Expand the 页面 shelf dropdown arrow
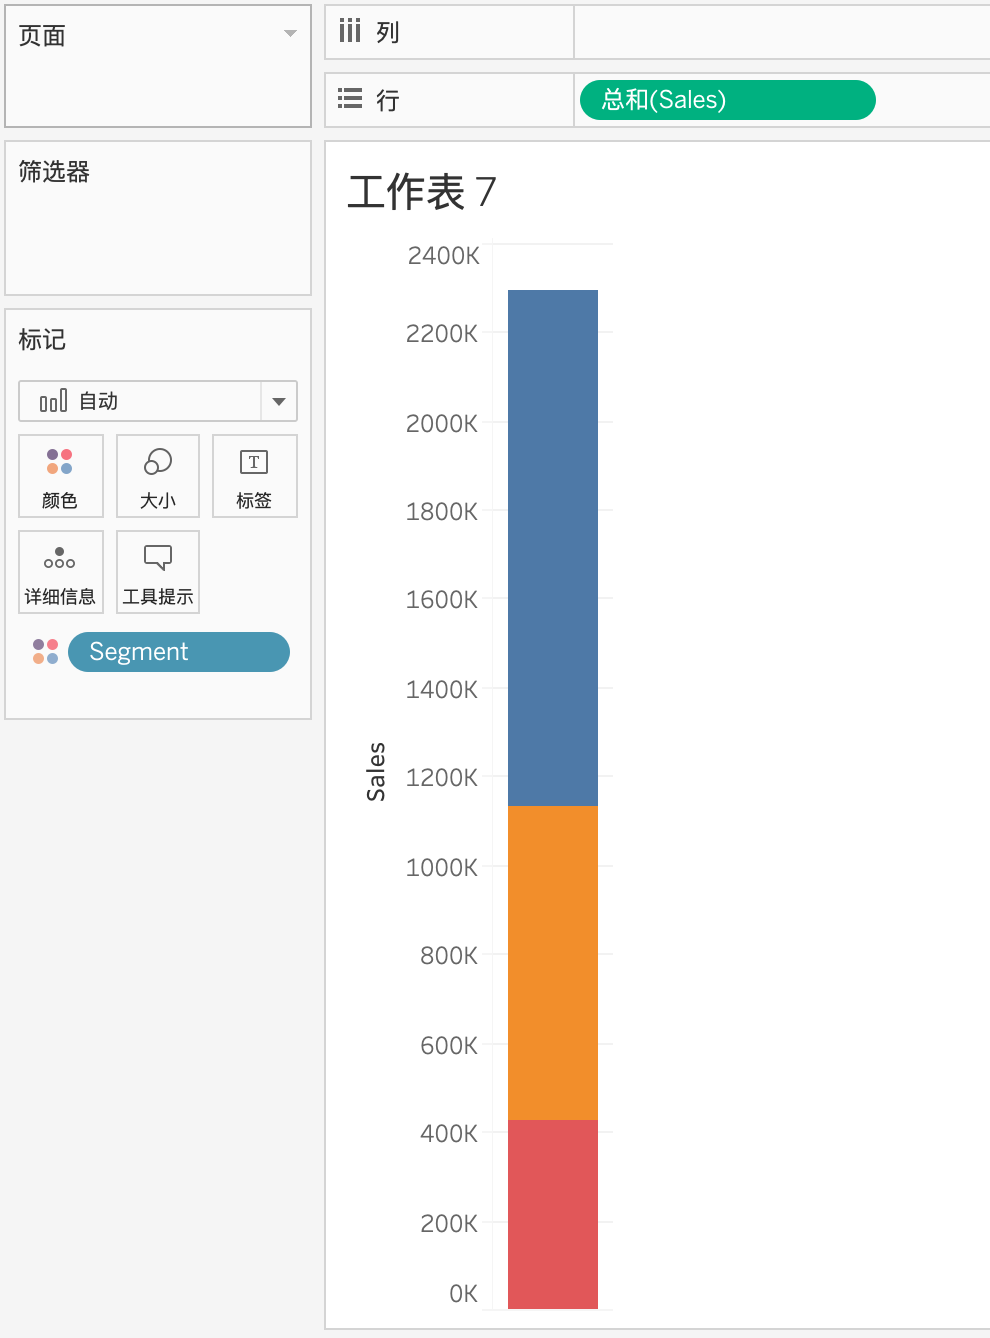The width and height of the screenshot is (990, 1338). pos(289,33)
